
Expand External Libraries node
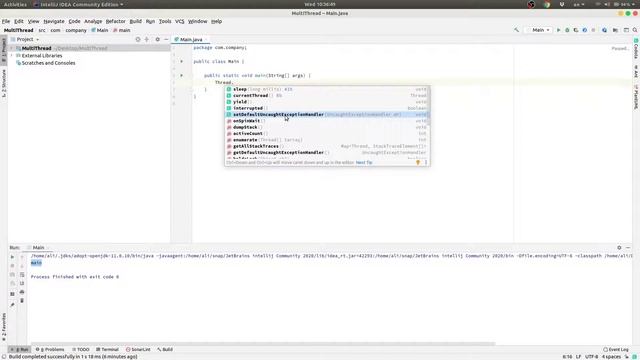click(x=11, y=56)
